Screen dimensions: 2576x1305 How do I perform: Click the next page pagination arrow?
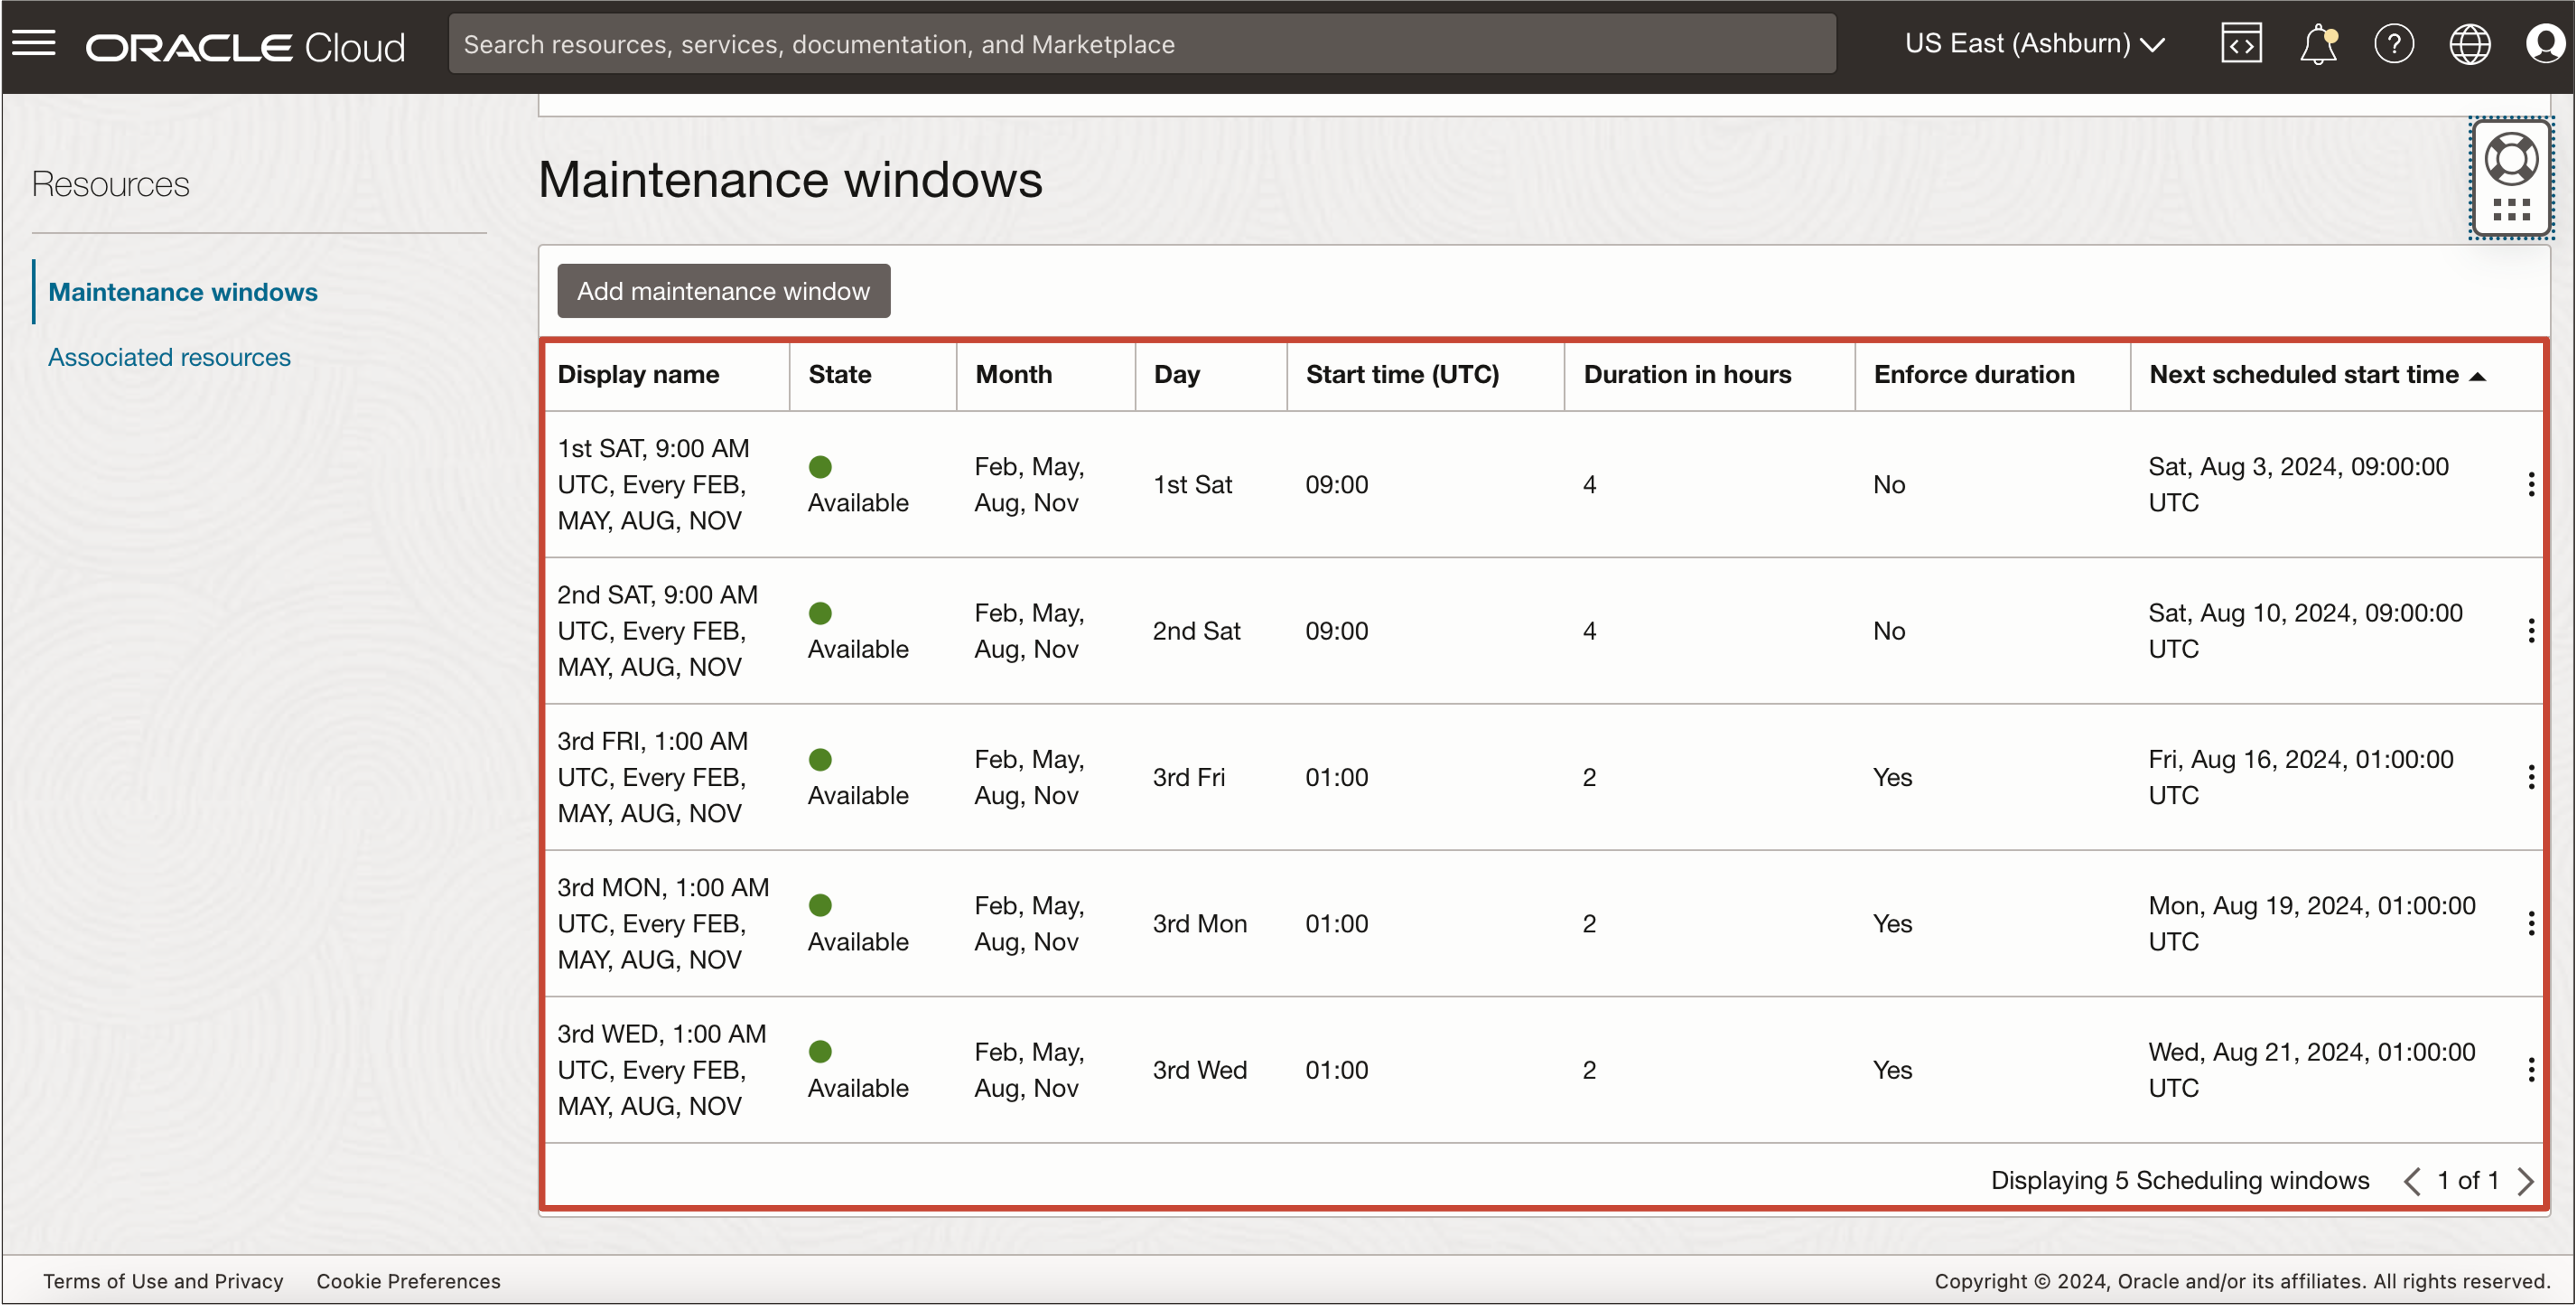coord(2527,1181)
